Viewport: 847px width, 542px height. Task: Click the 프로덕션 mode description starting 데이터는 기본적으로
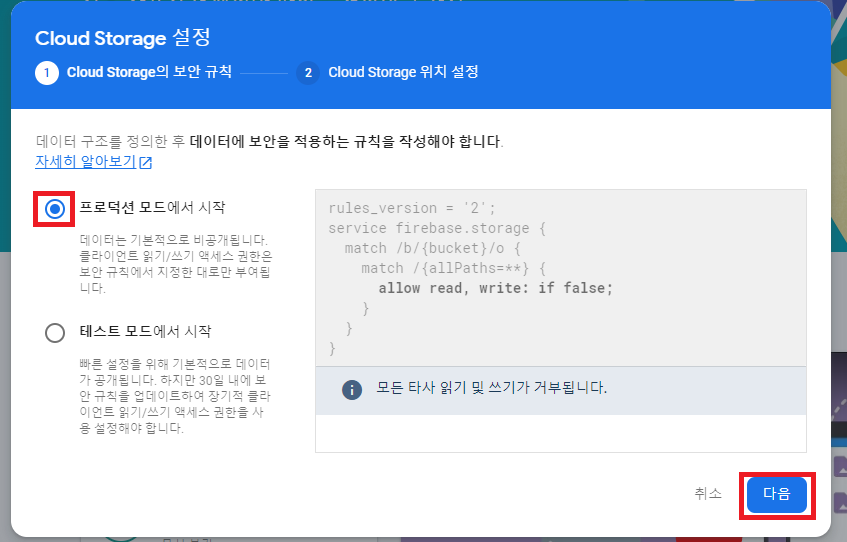(x=176, y=264)
